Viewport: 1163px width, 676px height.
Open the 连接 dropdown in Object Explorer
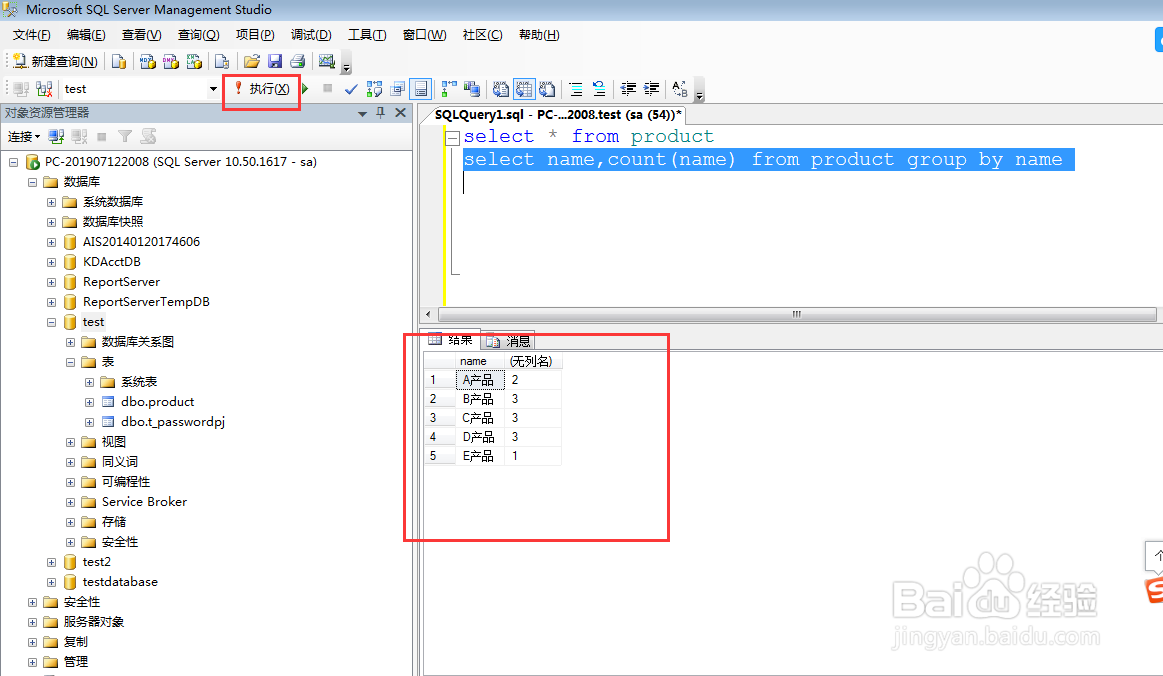(24, 137)
